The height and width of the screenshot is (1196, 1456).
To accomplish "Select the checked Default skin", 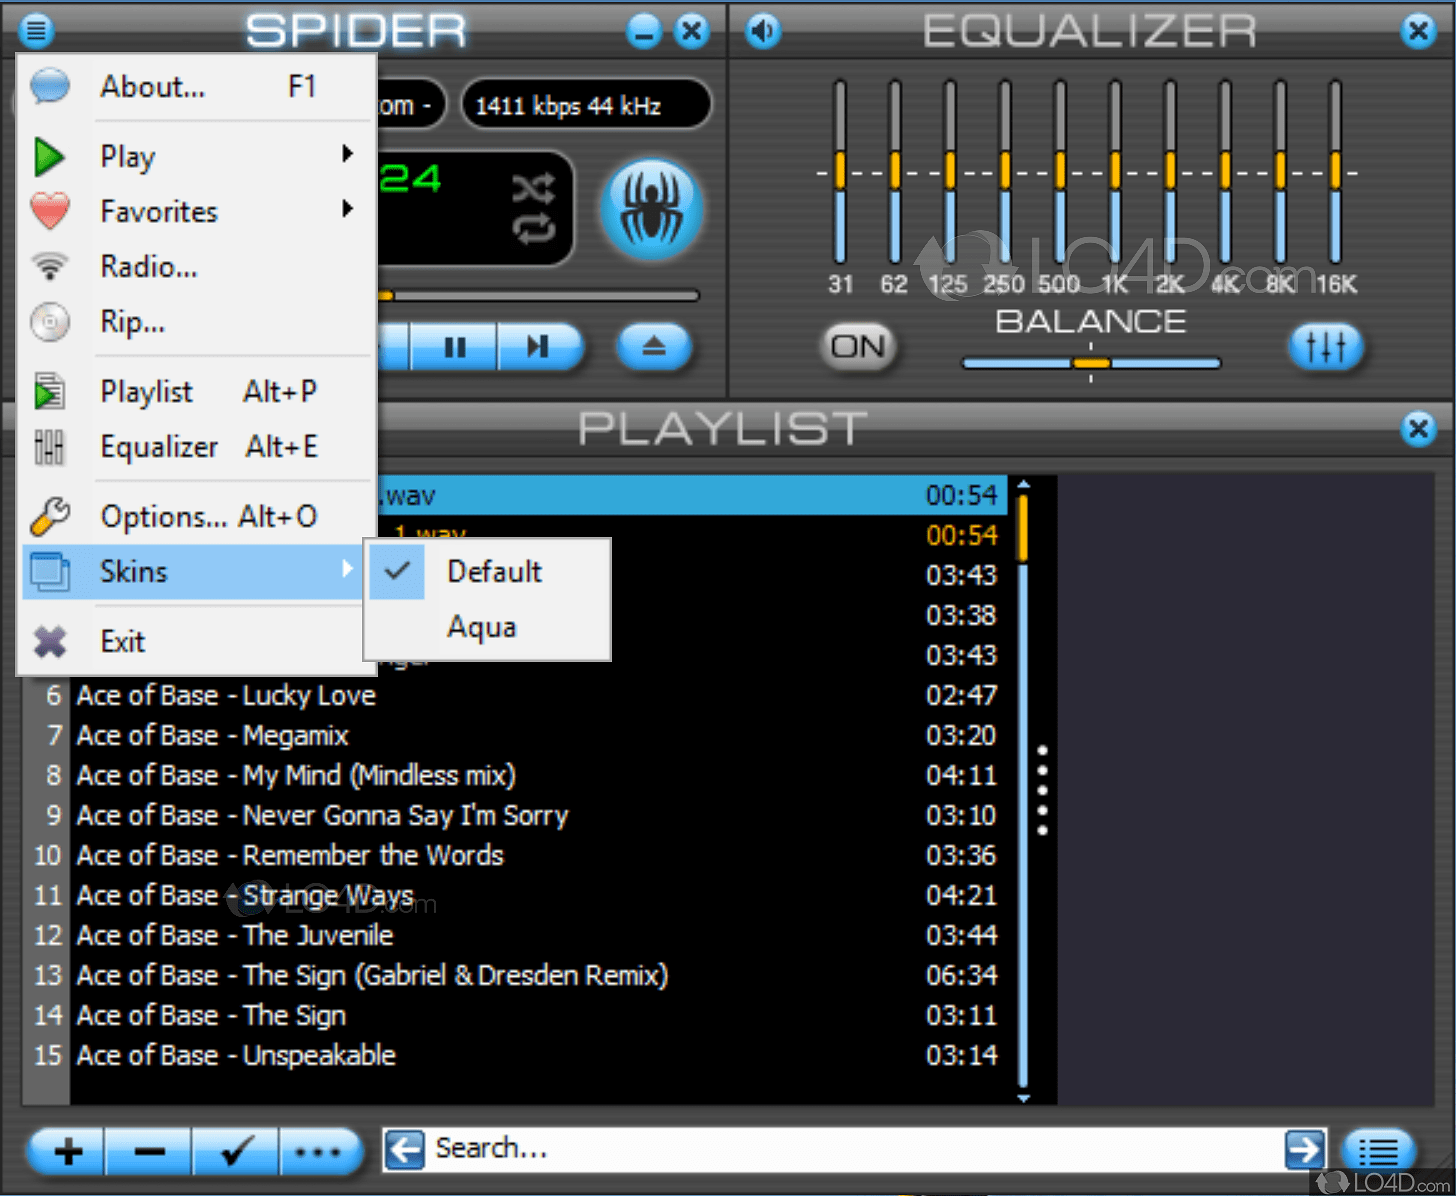I will point(488,571).
